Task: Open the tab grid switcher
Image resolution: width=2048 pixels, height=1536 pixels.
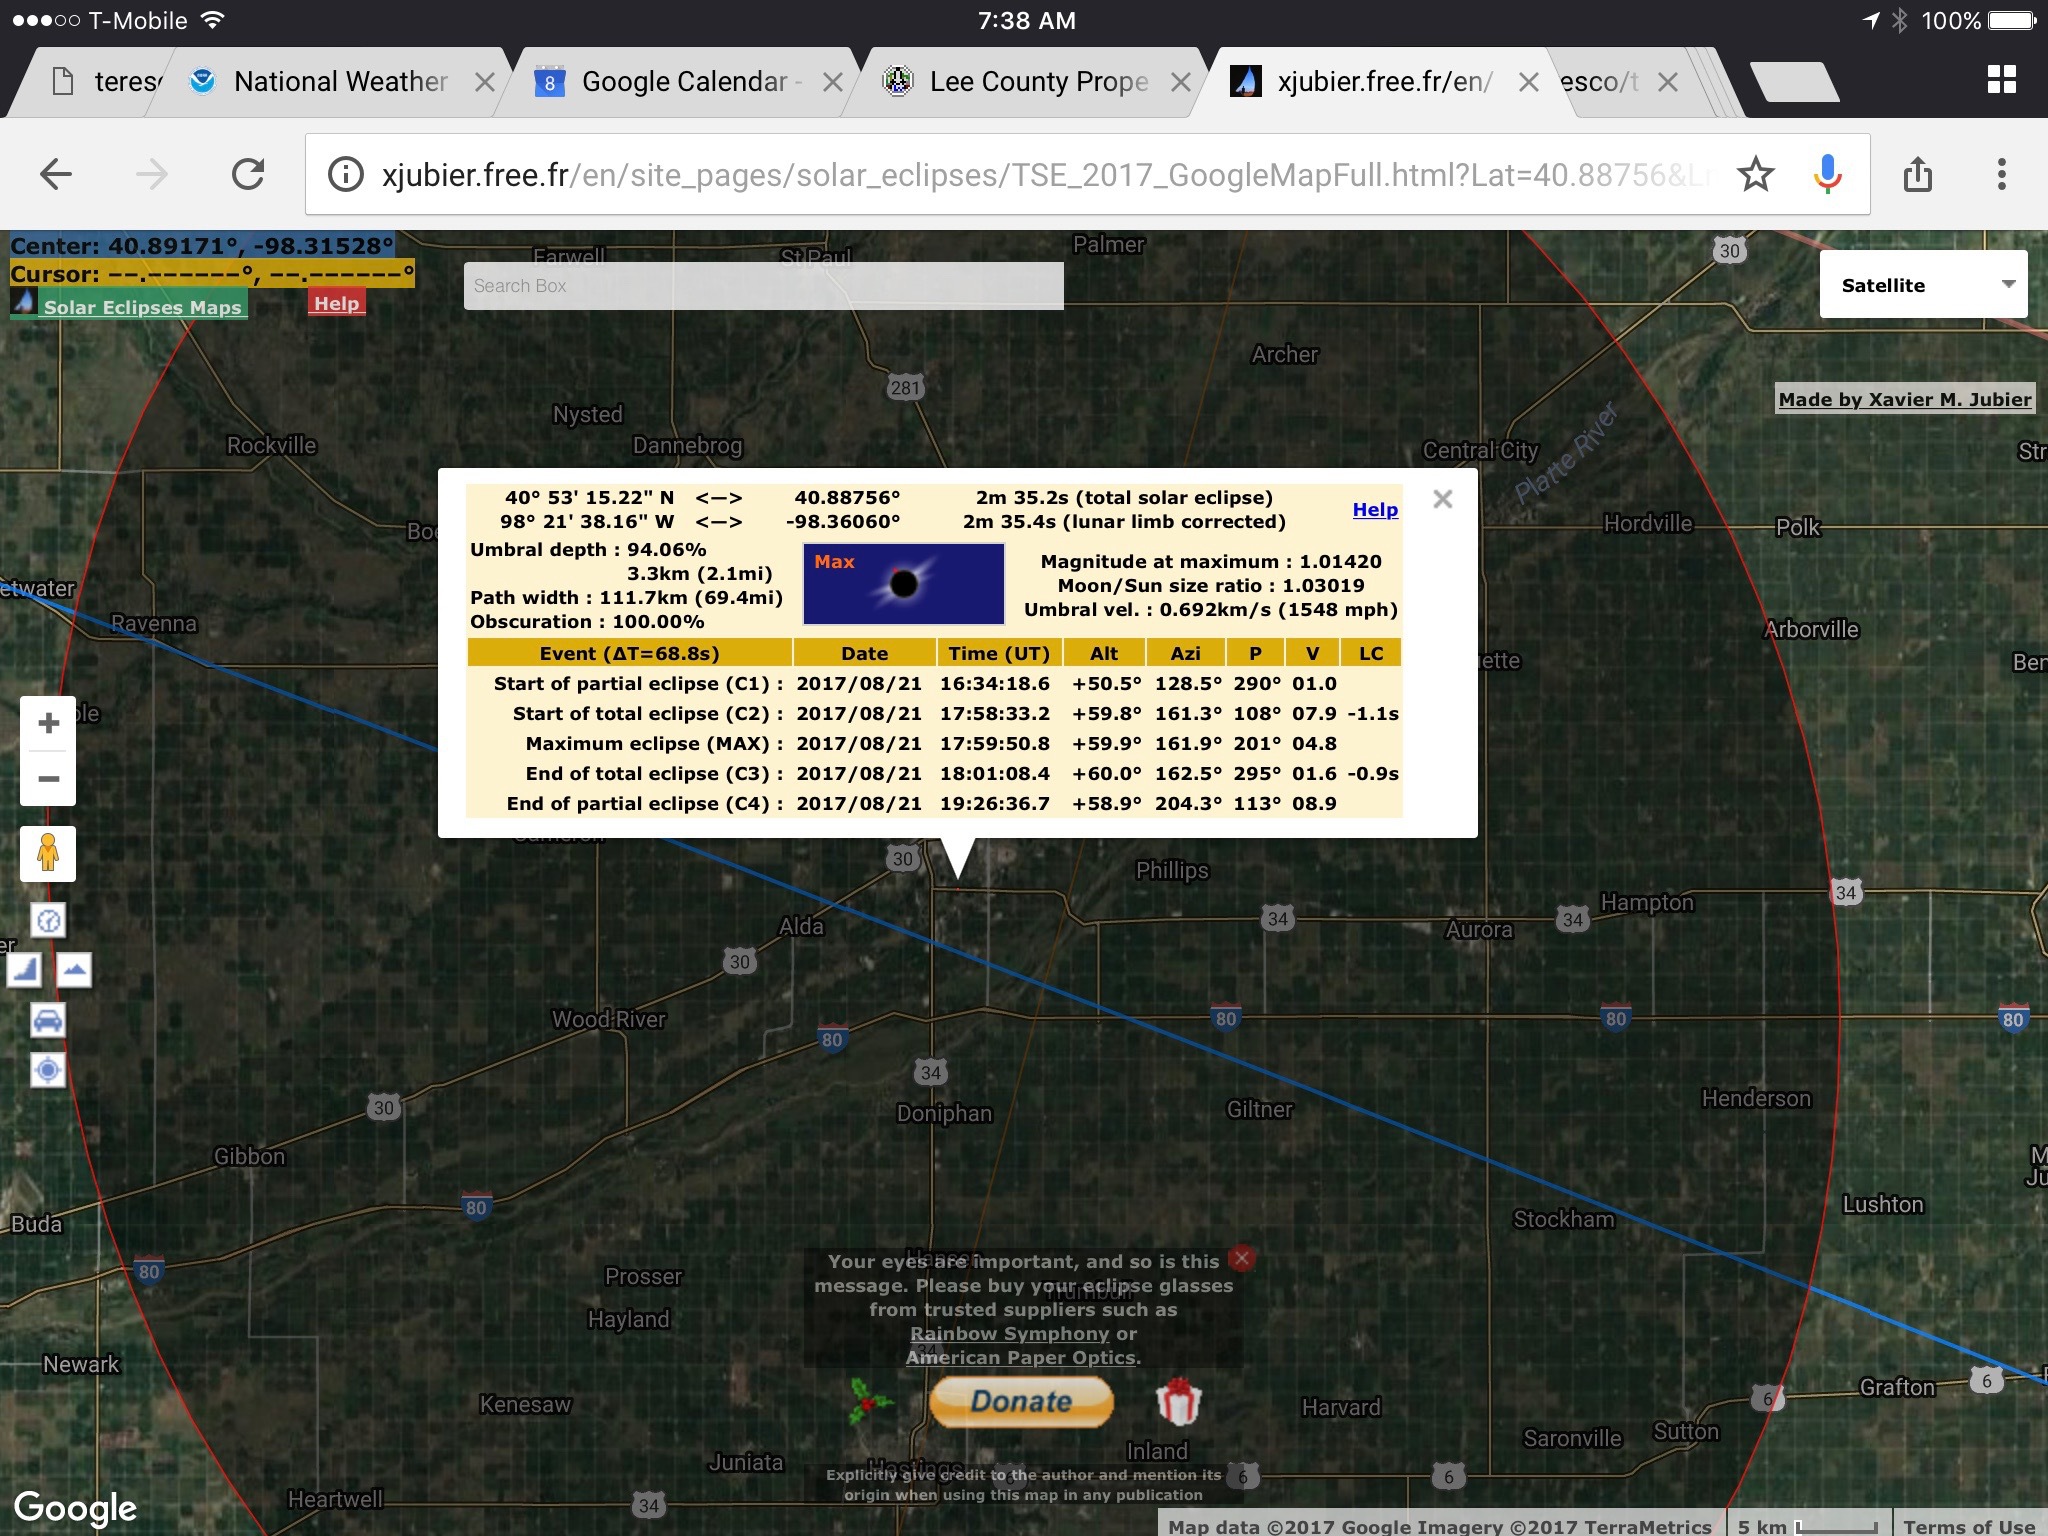Action: pyautogui.click(x=2002, y=80)
